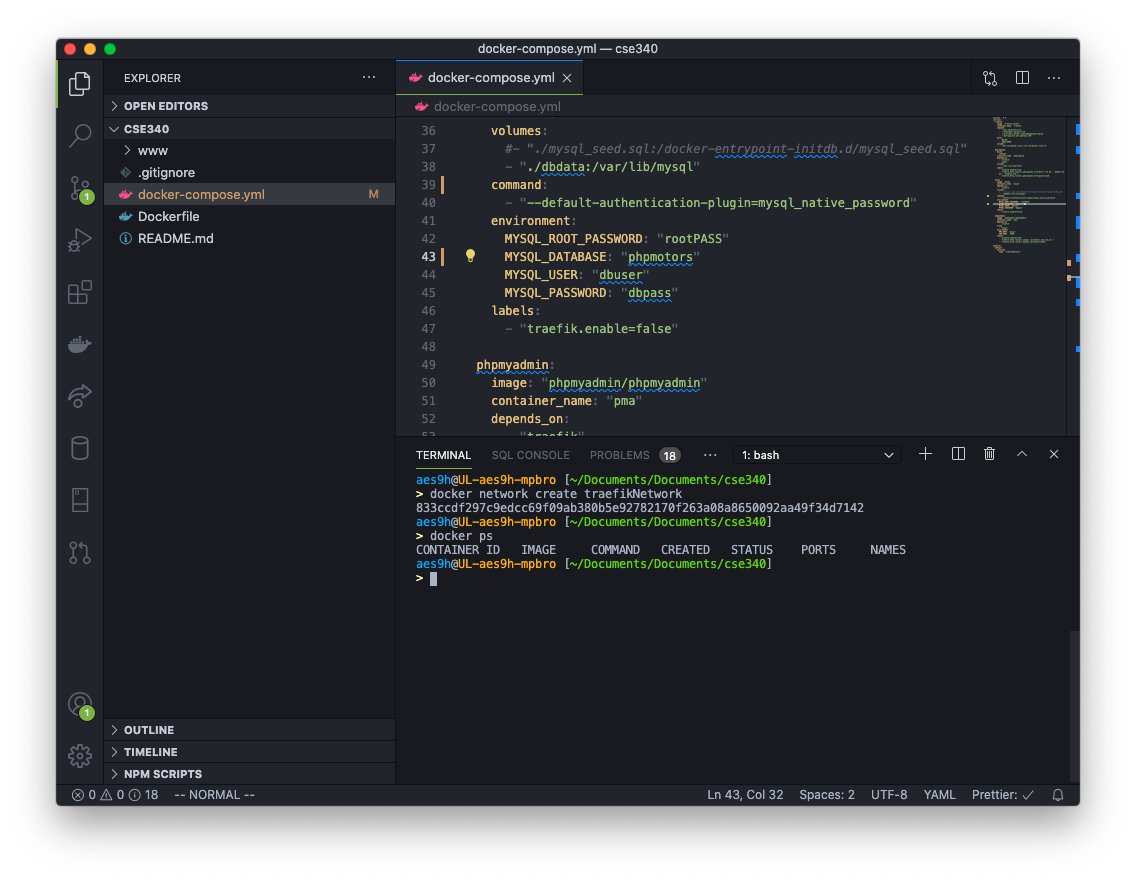
Task: Toggle the notifications bell in status bar
Action: (1057, 794)
